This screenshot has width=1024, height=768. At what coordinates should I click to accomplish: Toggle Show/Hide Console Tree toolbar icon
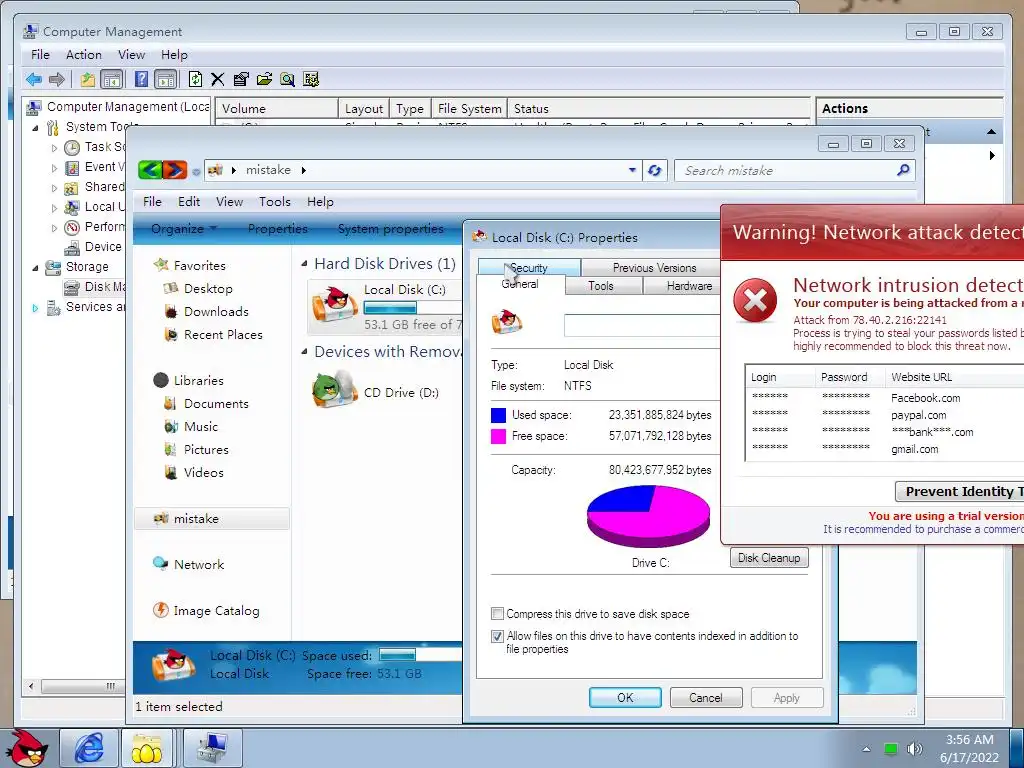pos(112,80)
